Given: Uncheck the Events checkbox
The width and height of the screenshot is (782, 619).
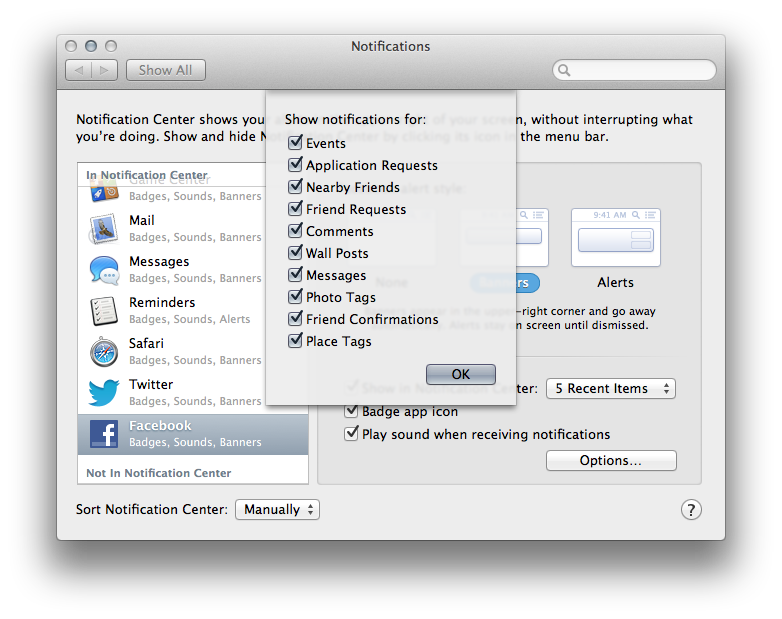Looking at the screenshot, I should [x=295, y=143].
